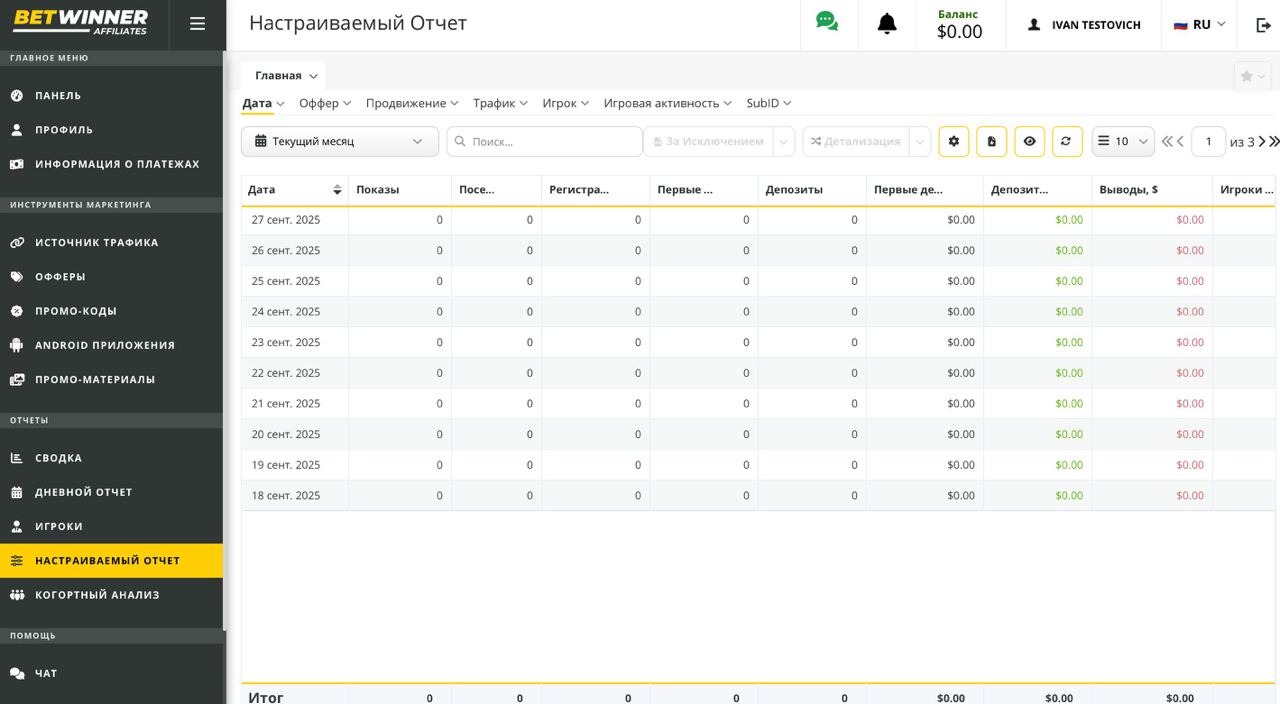Toggle the hamburger sidebar menu
Image resolution: width=1280 pixels, height=704 pixels.
pos(197,24)
